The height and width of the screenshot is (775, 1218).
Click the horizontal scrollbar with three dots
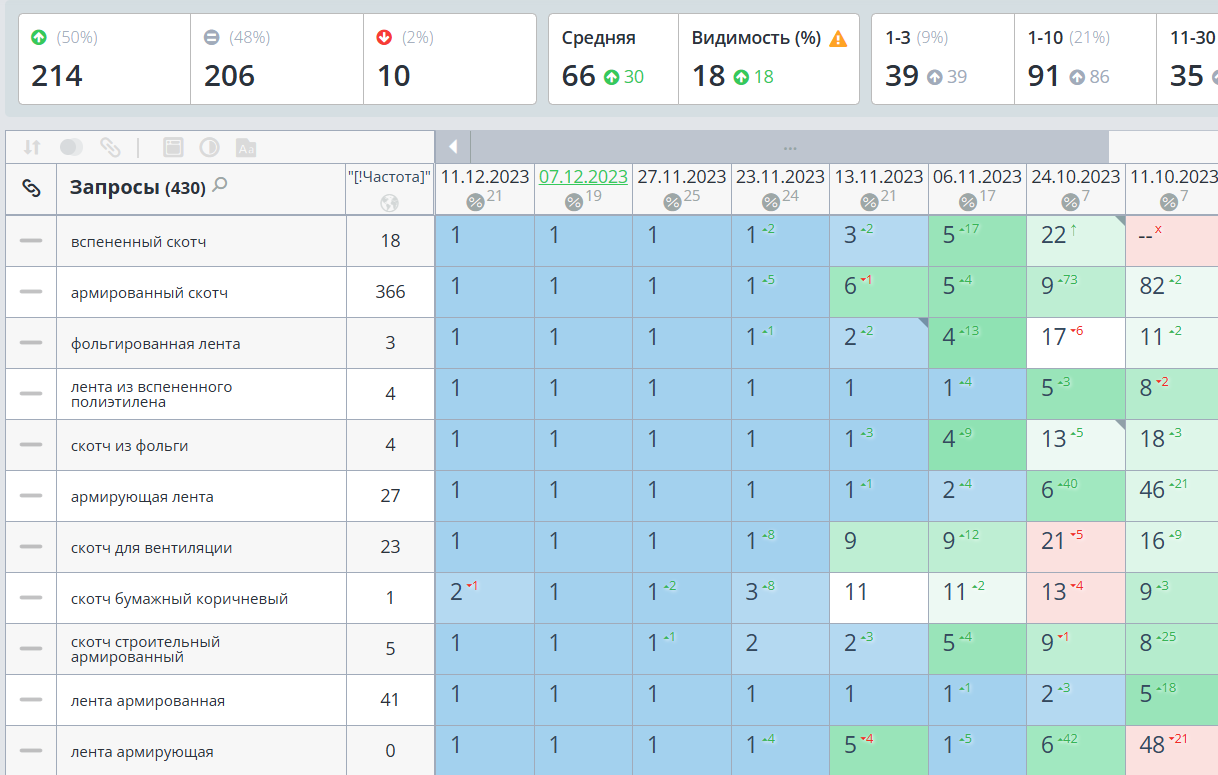[x=790, y=147]
